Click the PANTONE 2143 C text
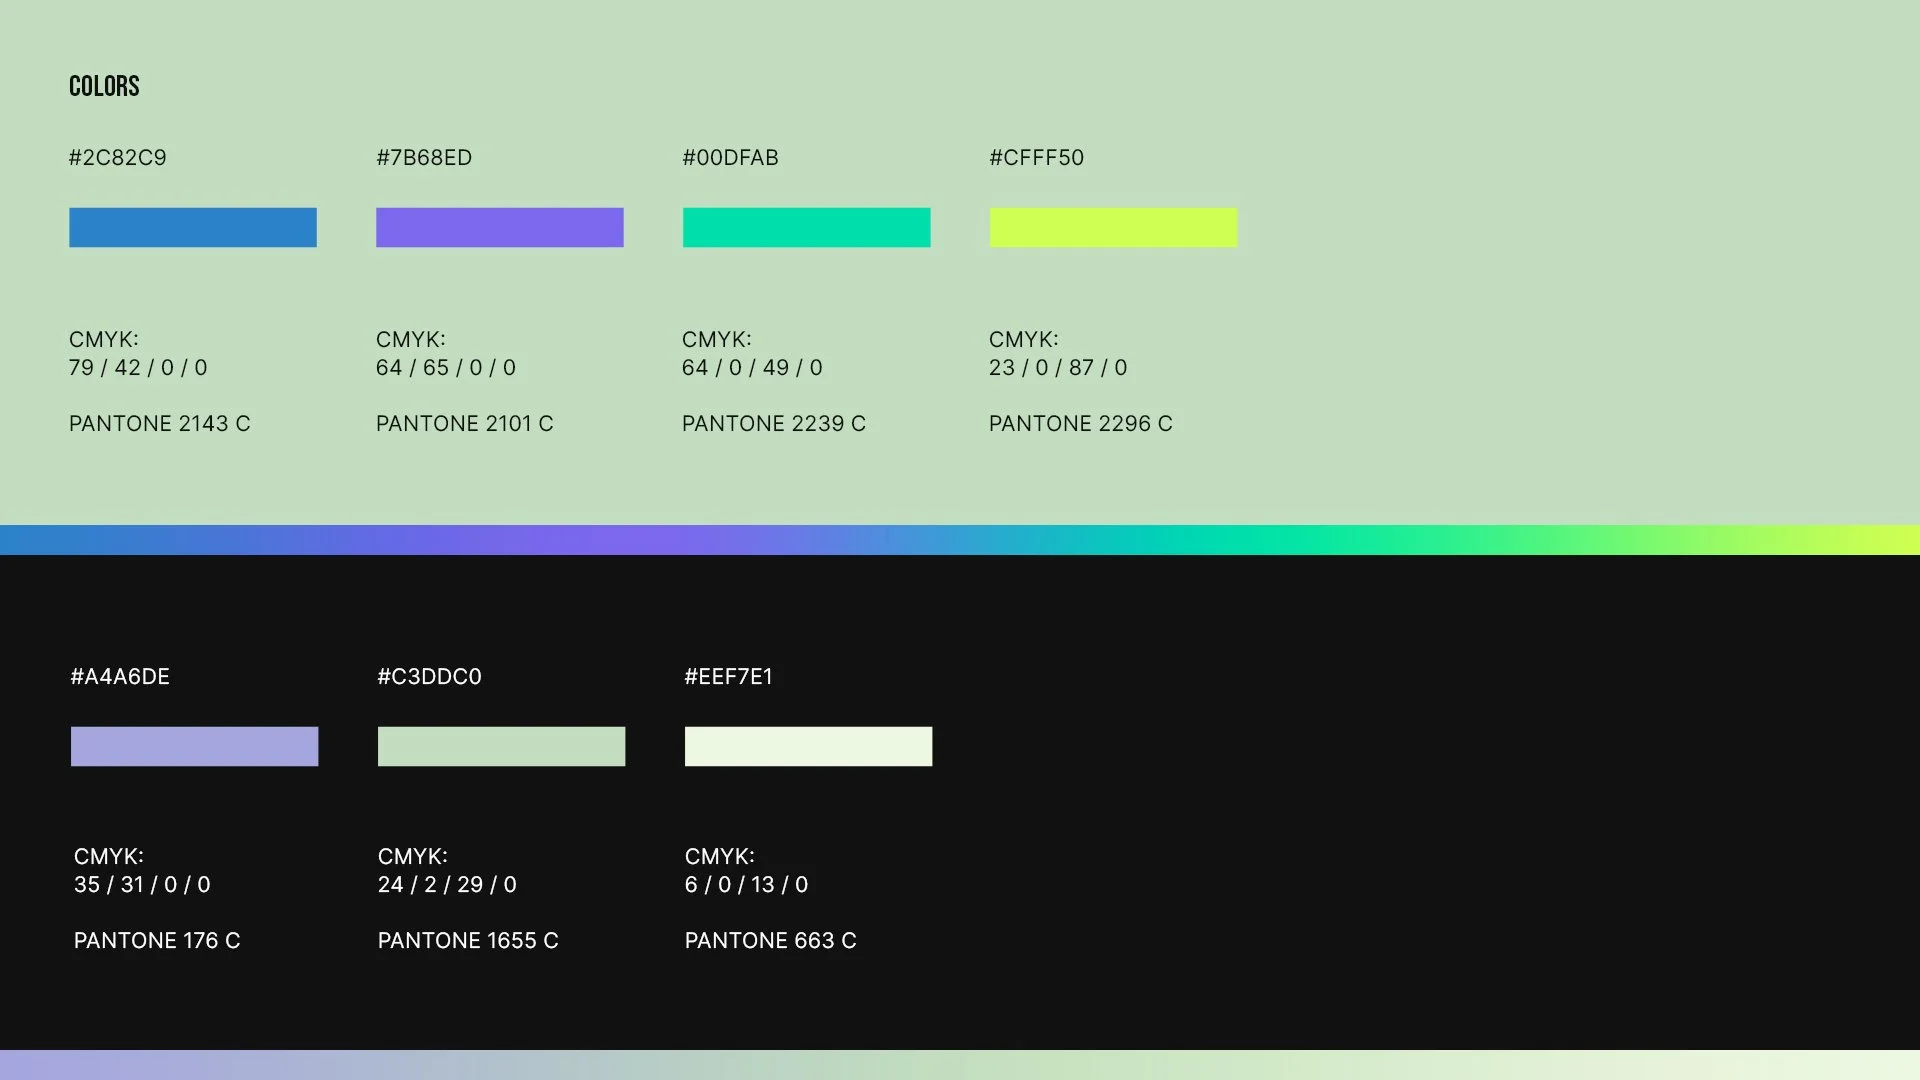 159,423
